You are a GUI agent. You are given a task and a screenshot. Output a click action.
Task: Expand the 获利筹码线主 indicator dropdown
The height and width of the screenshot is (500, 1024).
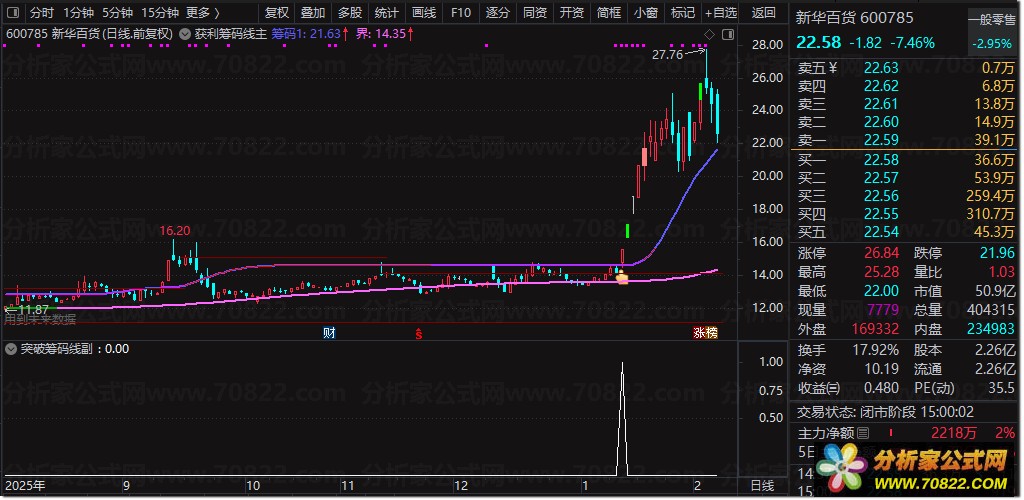tap(185, 34)
